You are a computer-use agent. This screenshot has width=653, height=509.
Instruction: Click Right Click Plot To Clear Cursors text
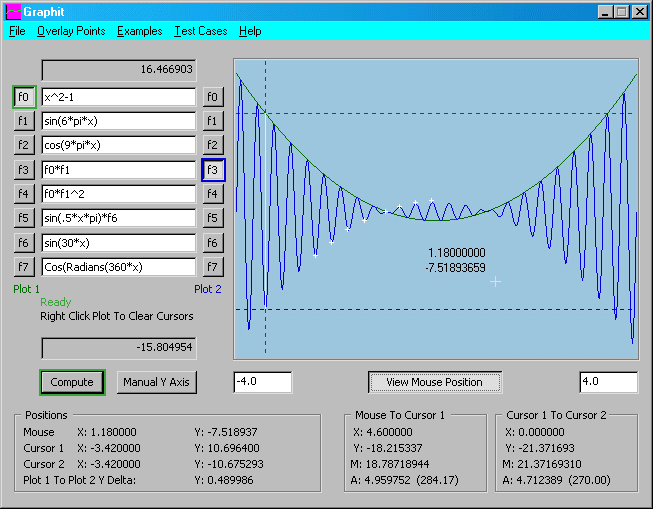(x=117, y=316)
